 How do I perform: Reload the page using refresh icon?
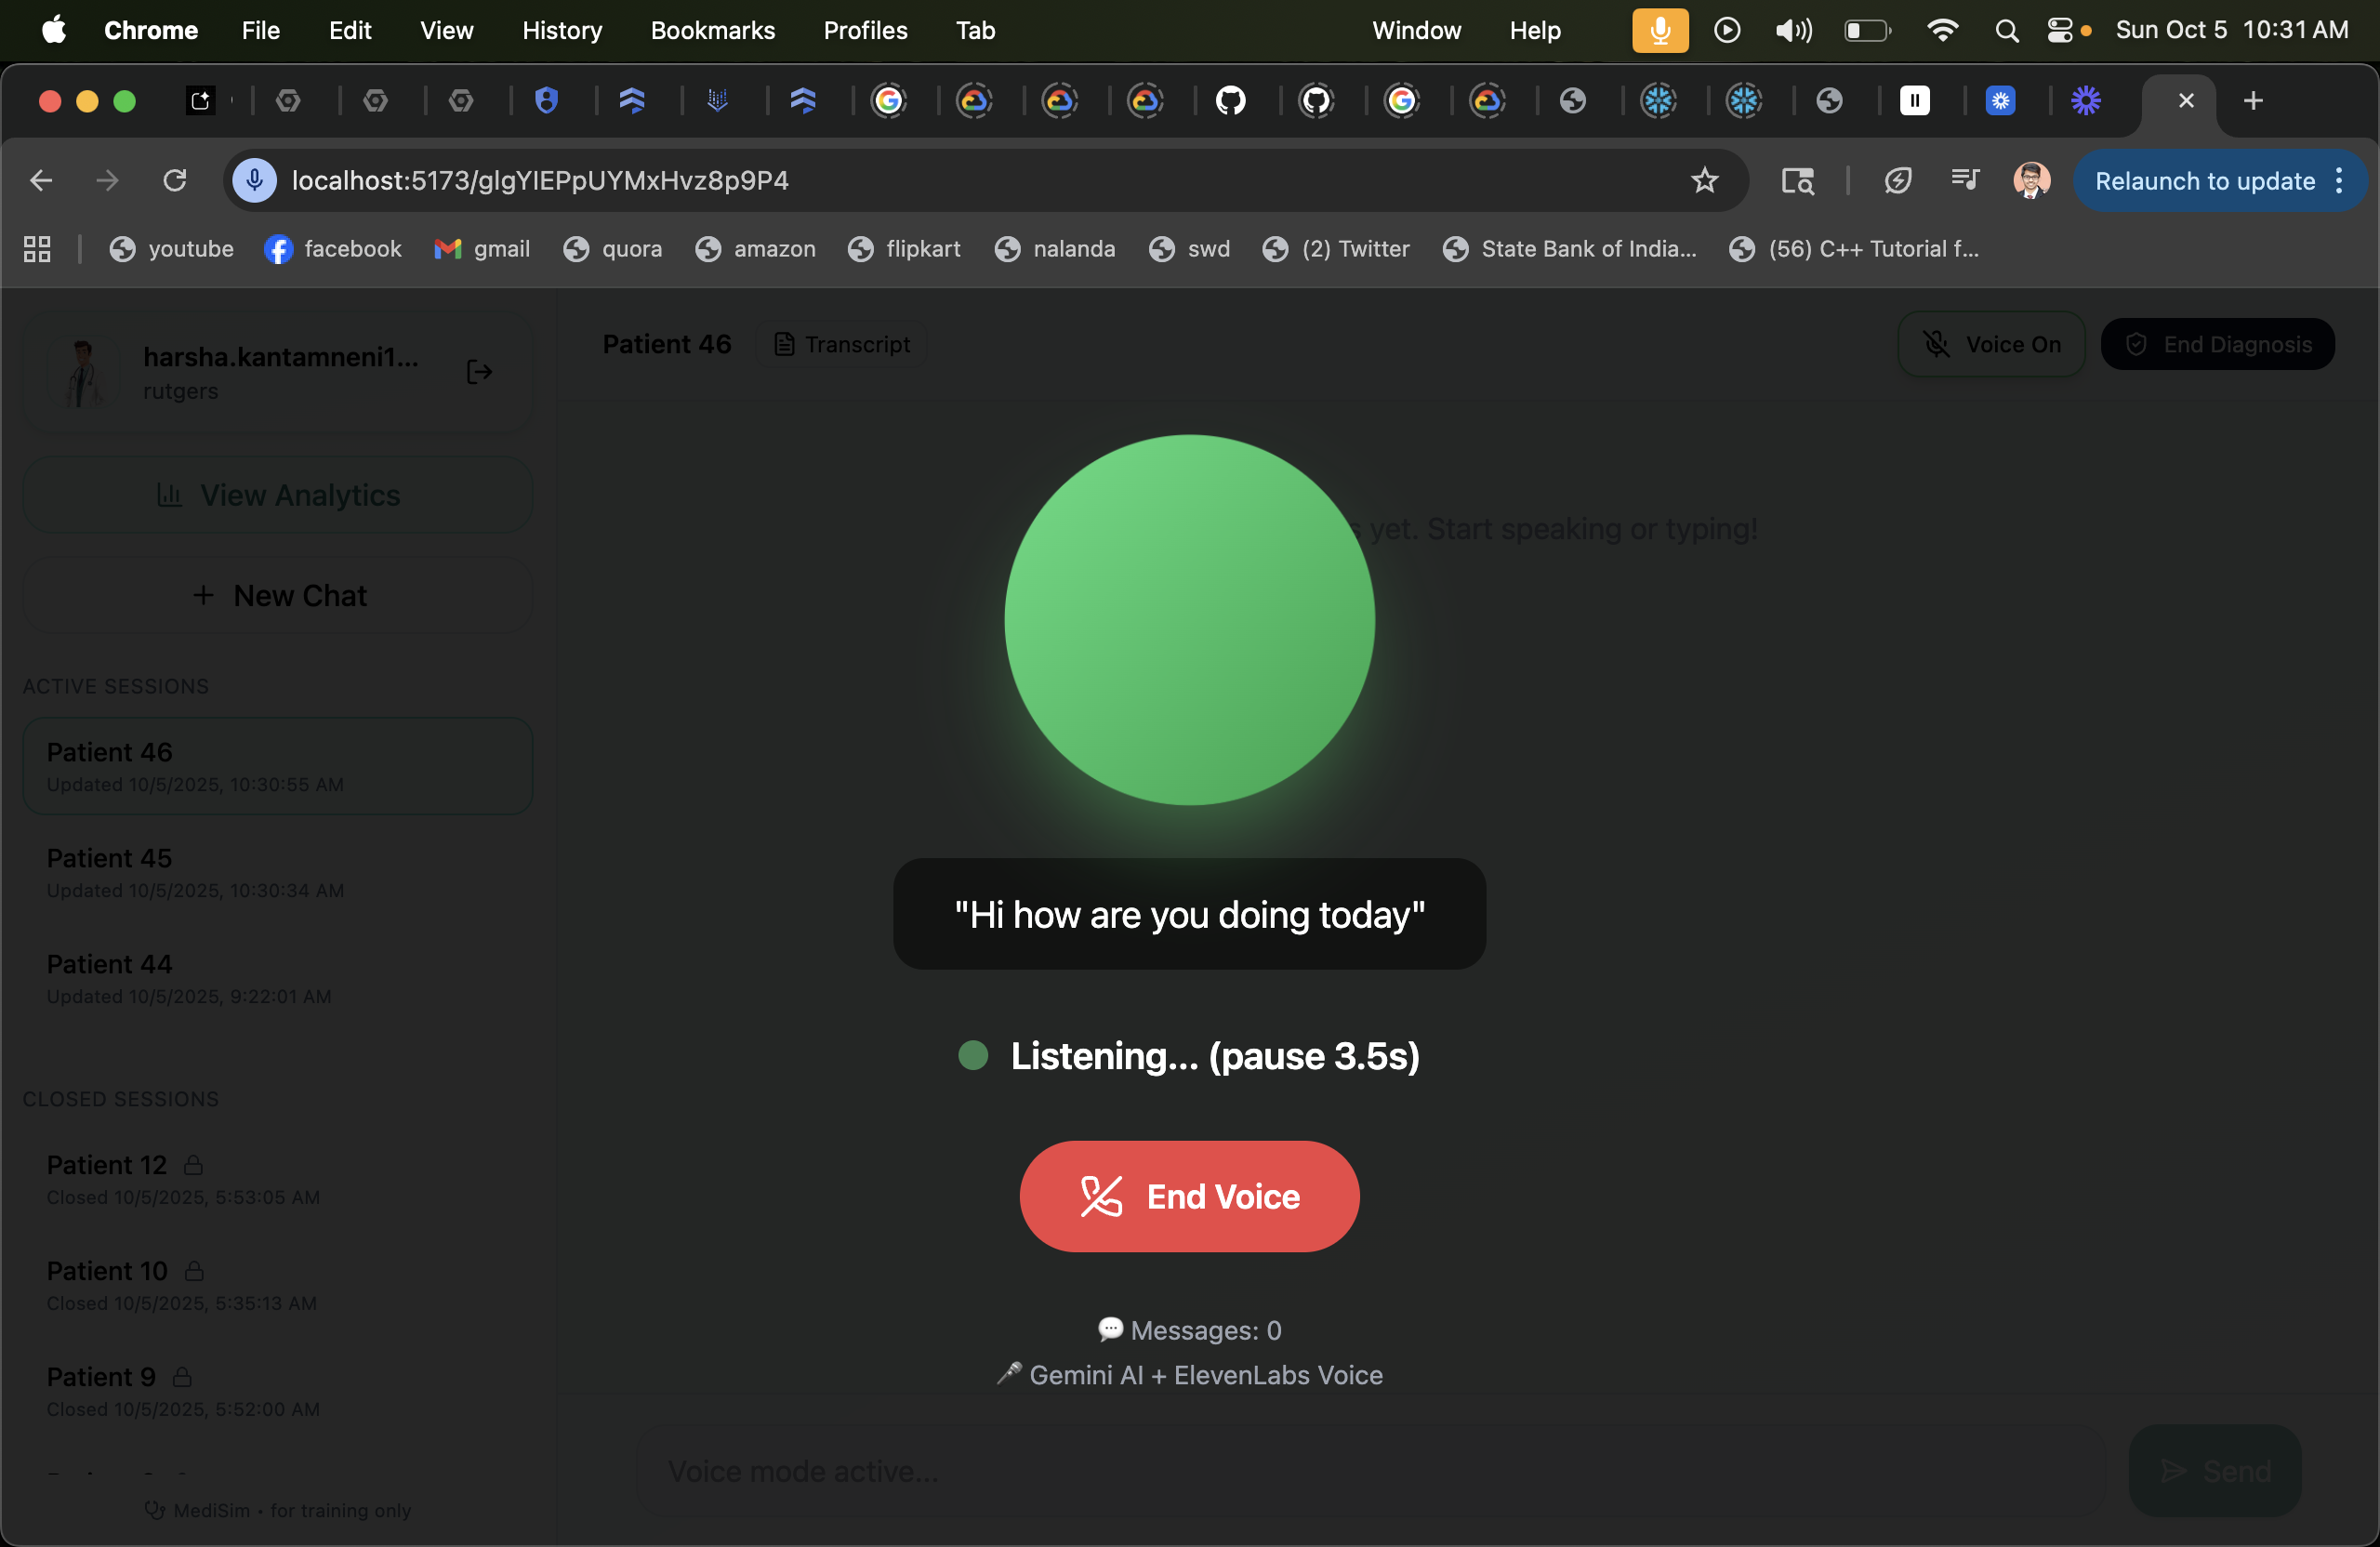(x=175, y=180)
